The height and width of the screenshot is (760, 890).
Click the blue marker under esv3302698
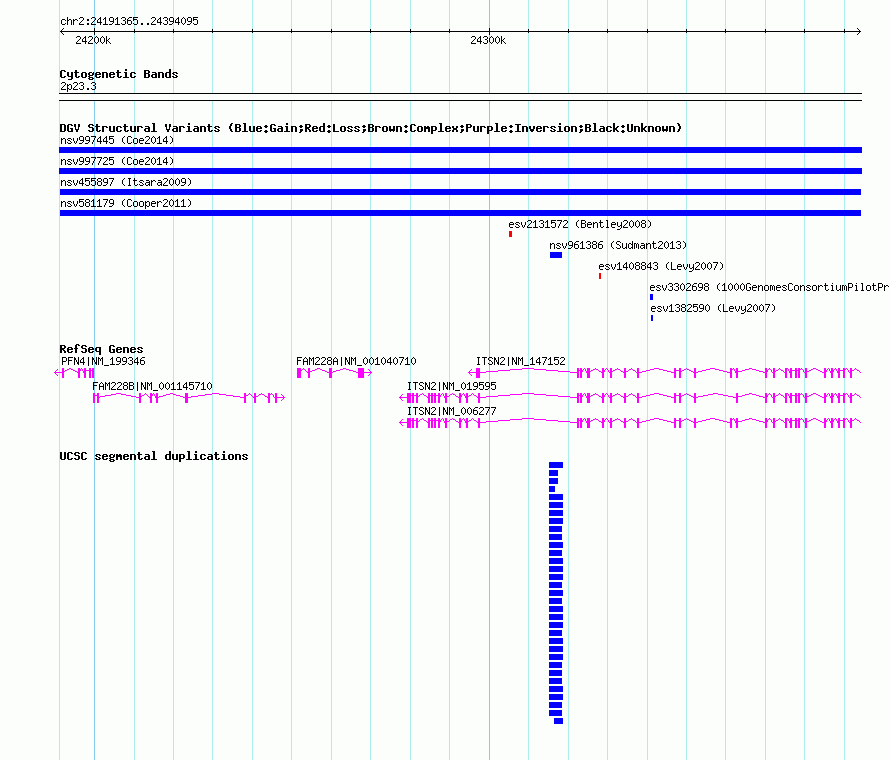(652, 297)
